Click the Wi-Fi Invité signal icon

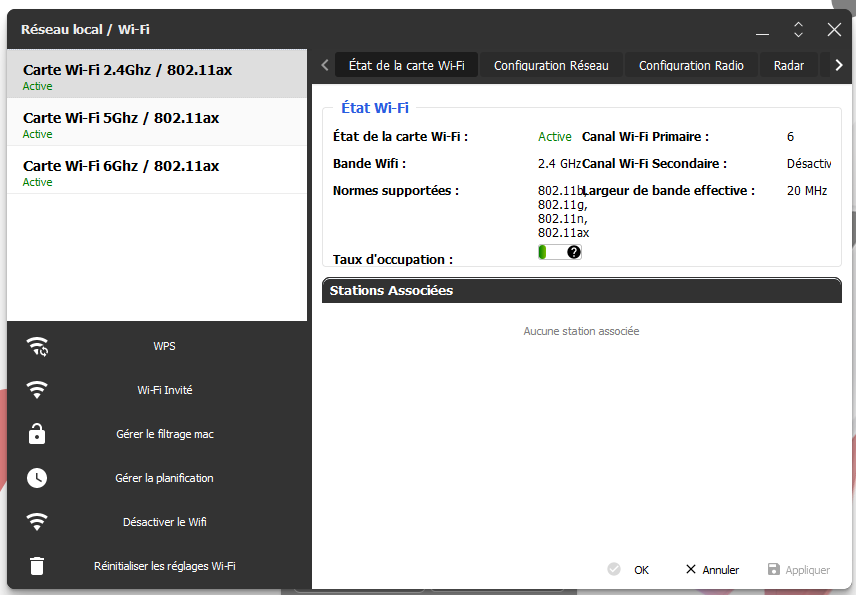click(37, 390)
